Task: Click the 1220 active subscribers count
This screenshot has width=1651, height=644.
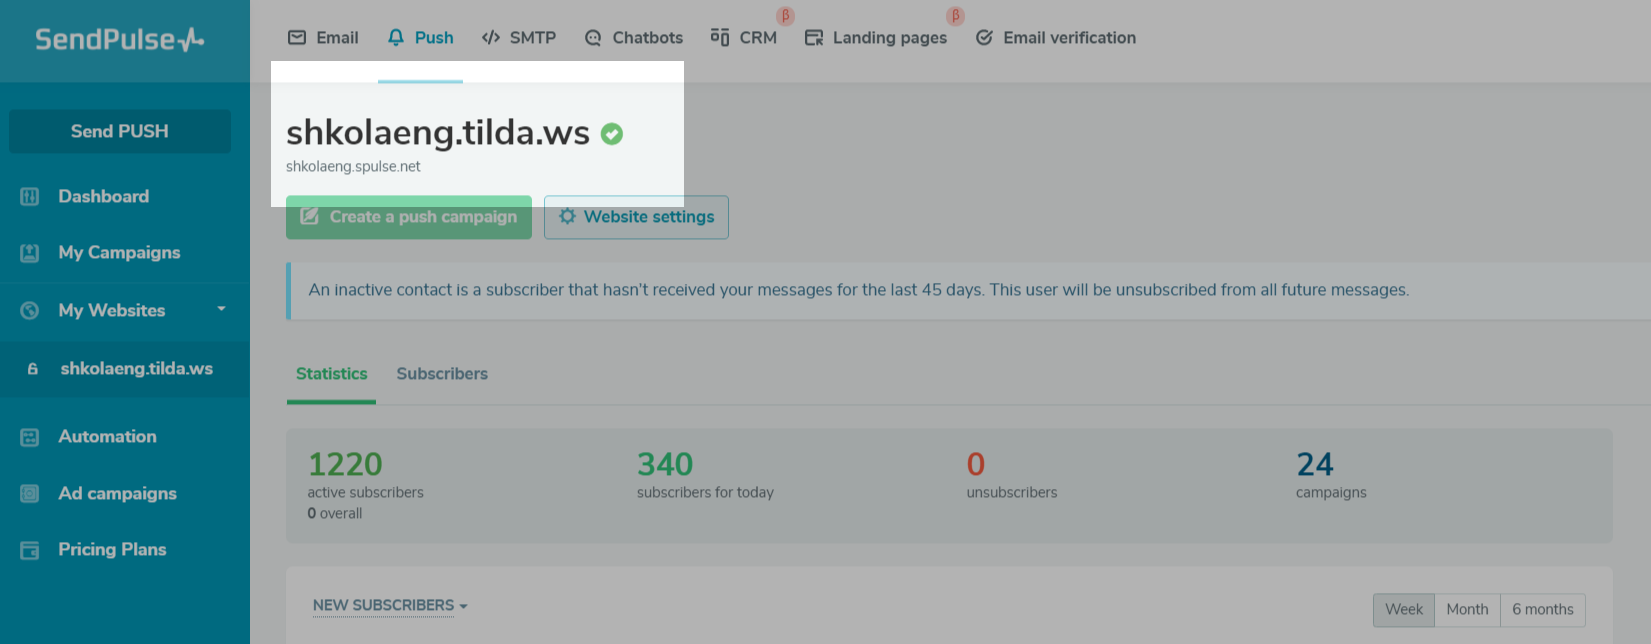Action: (345, 465)
